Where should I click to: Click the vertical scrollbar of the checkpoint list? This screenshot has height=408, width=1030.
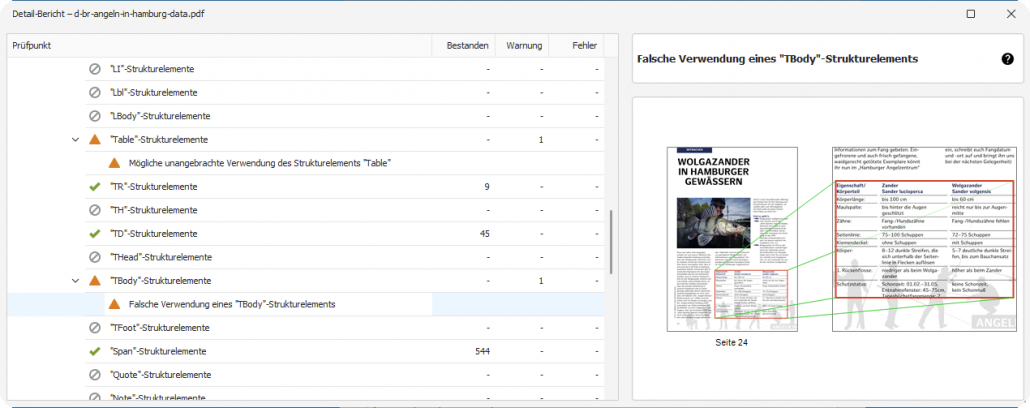click(x=611, y=240)
